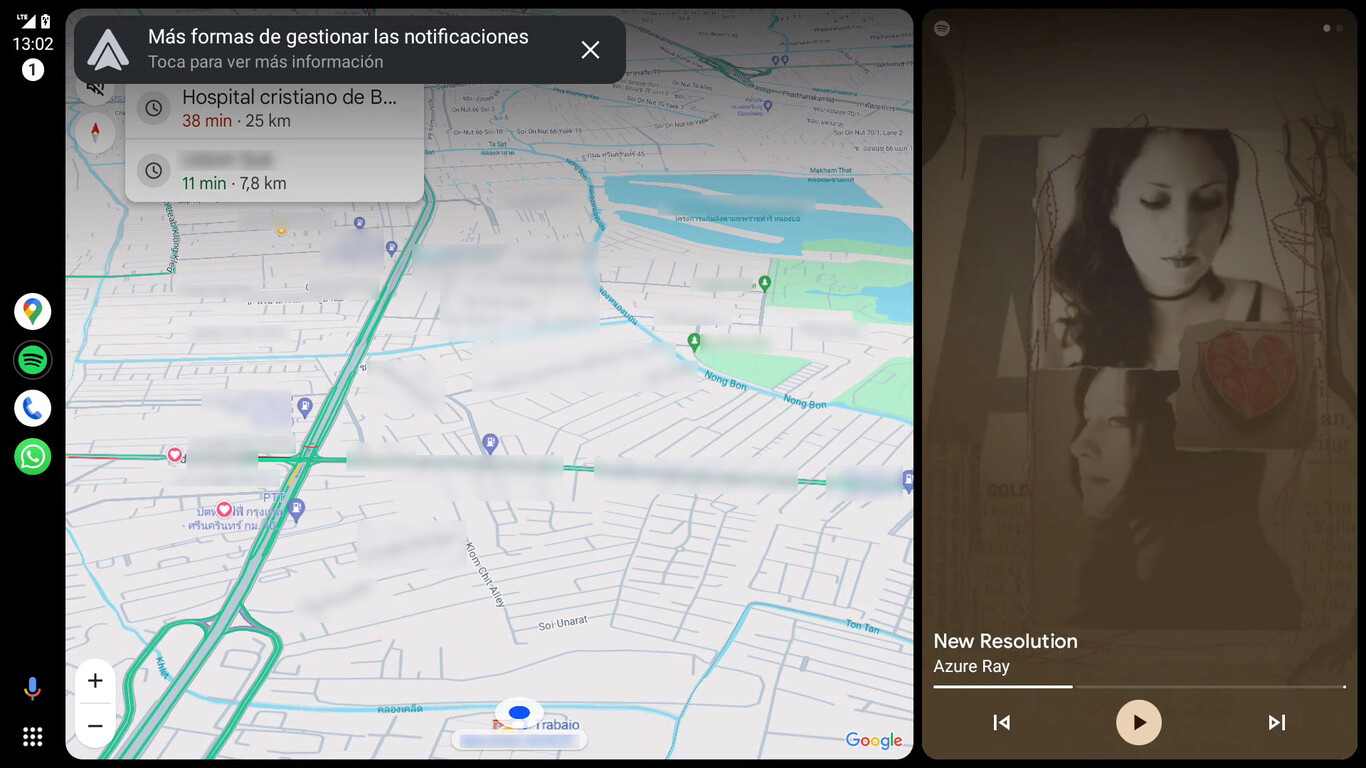Viewport: 1366px width, 768px height.
Task: Tap the 'Ton Tan' street label
Action: click(862, 626)
